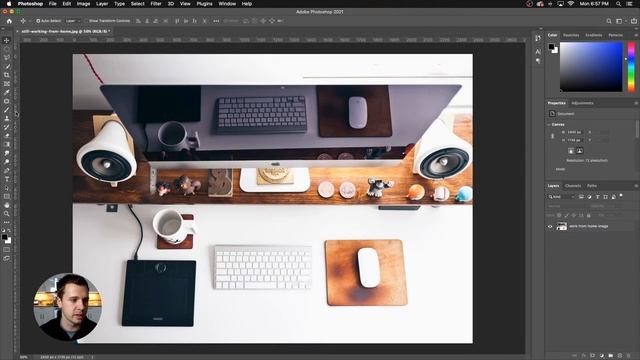Click the canvas width input field
The image size is (640, 360).
coord(576,132)
